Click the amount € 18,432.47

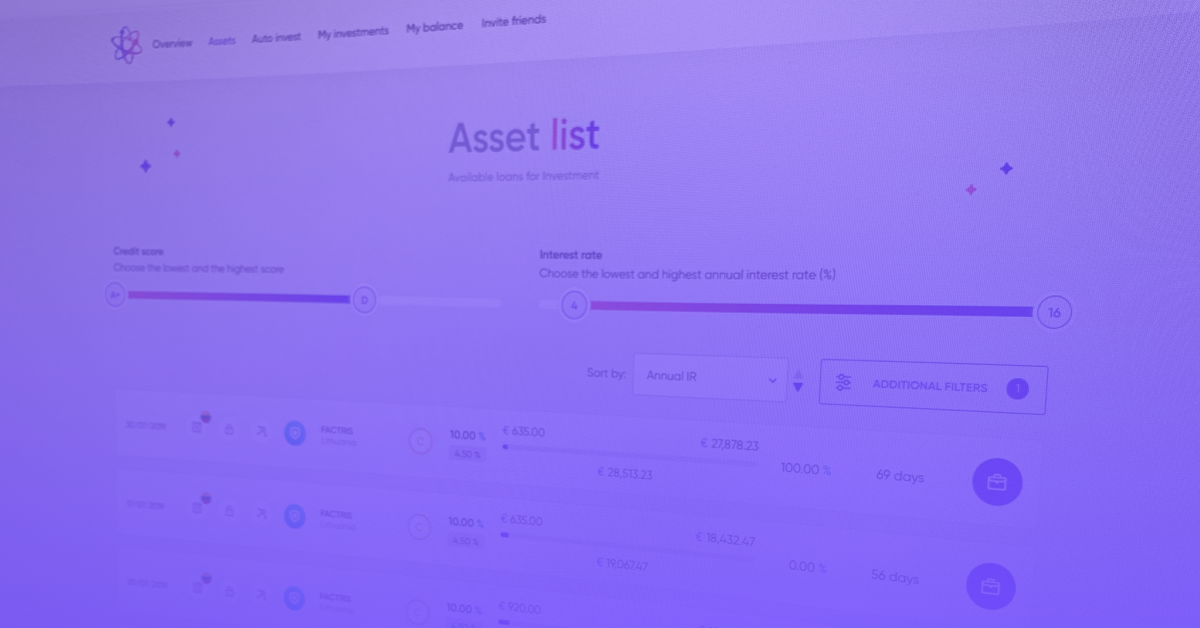(725, 539)
